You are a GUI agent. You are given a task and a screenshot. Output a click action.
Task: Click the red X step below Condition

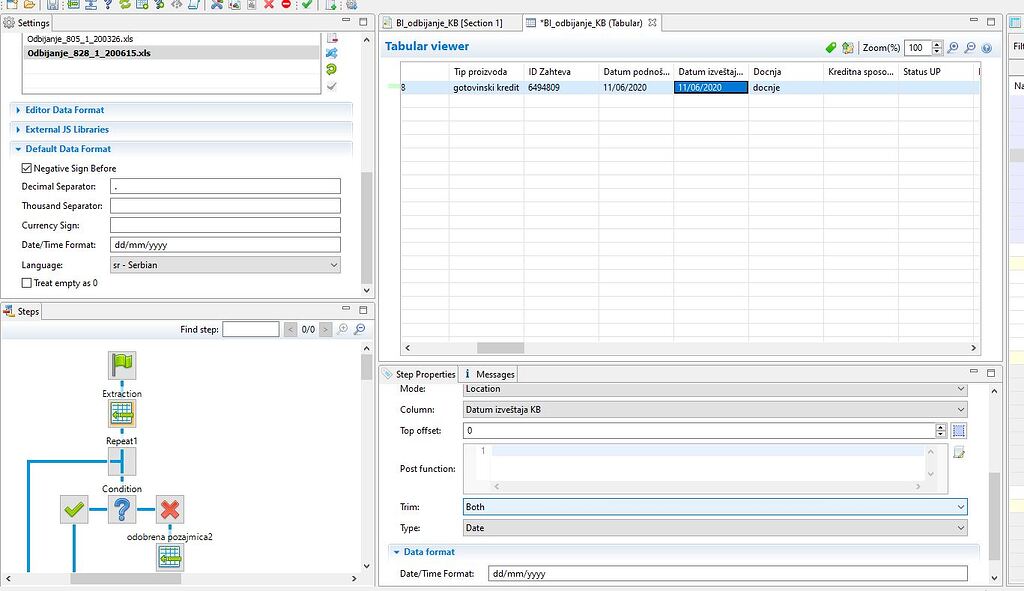pos(169,510)
